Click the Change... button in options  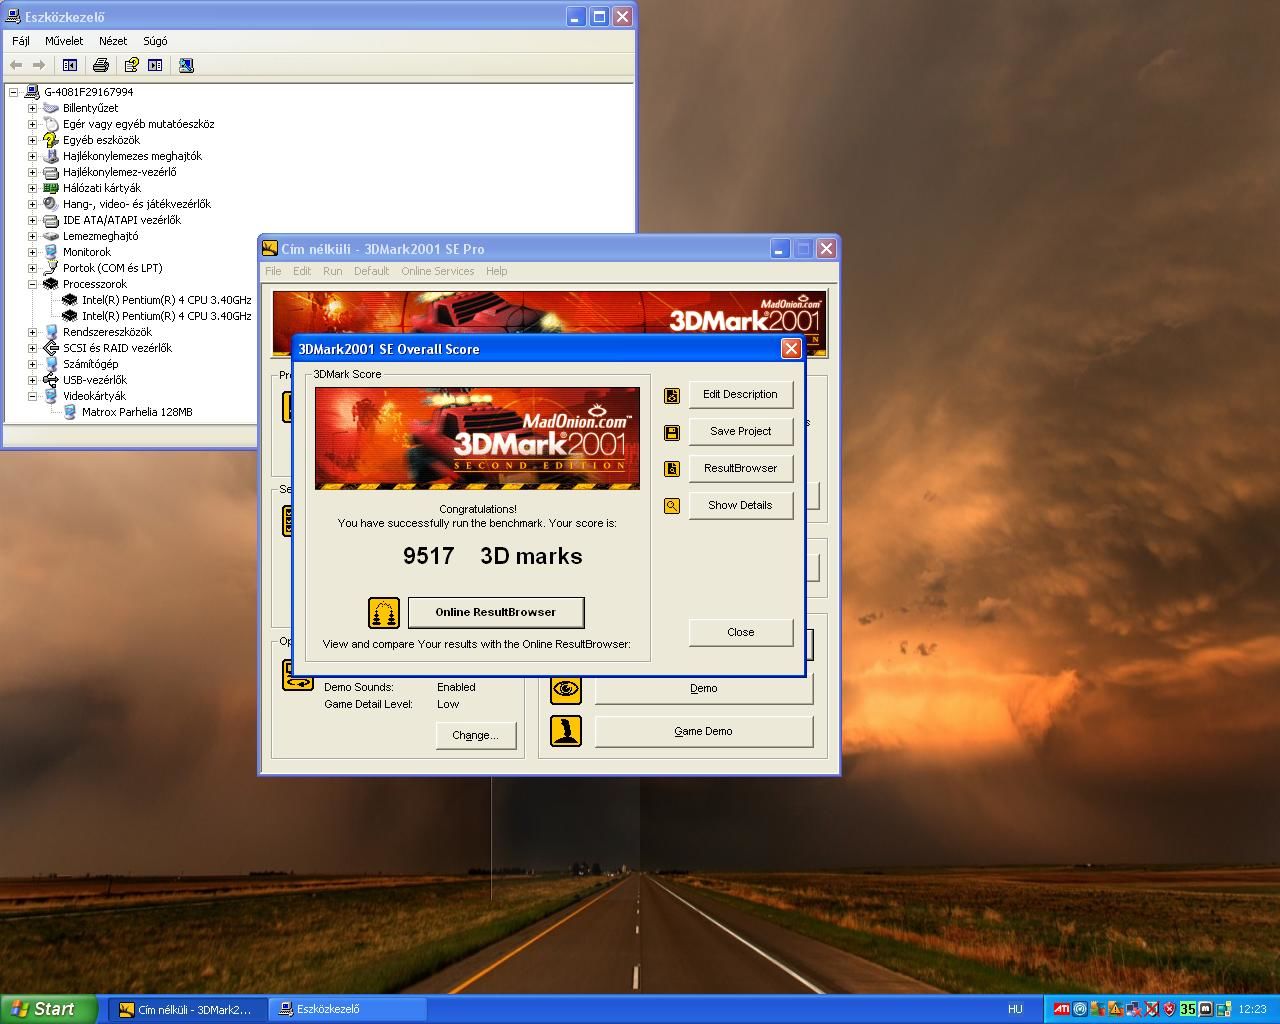pyautogui.click(x=476, y=735)
